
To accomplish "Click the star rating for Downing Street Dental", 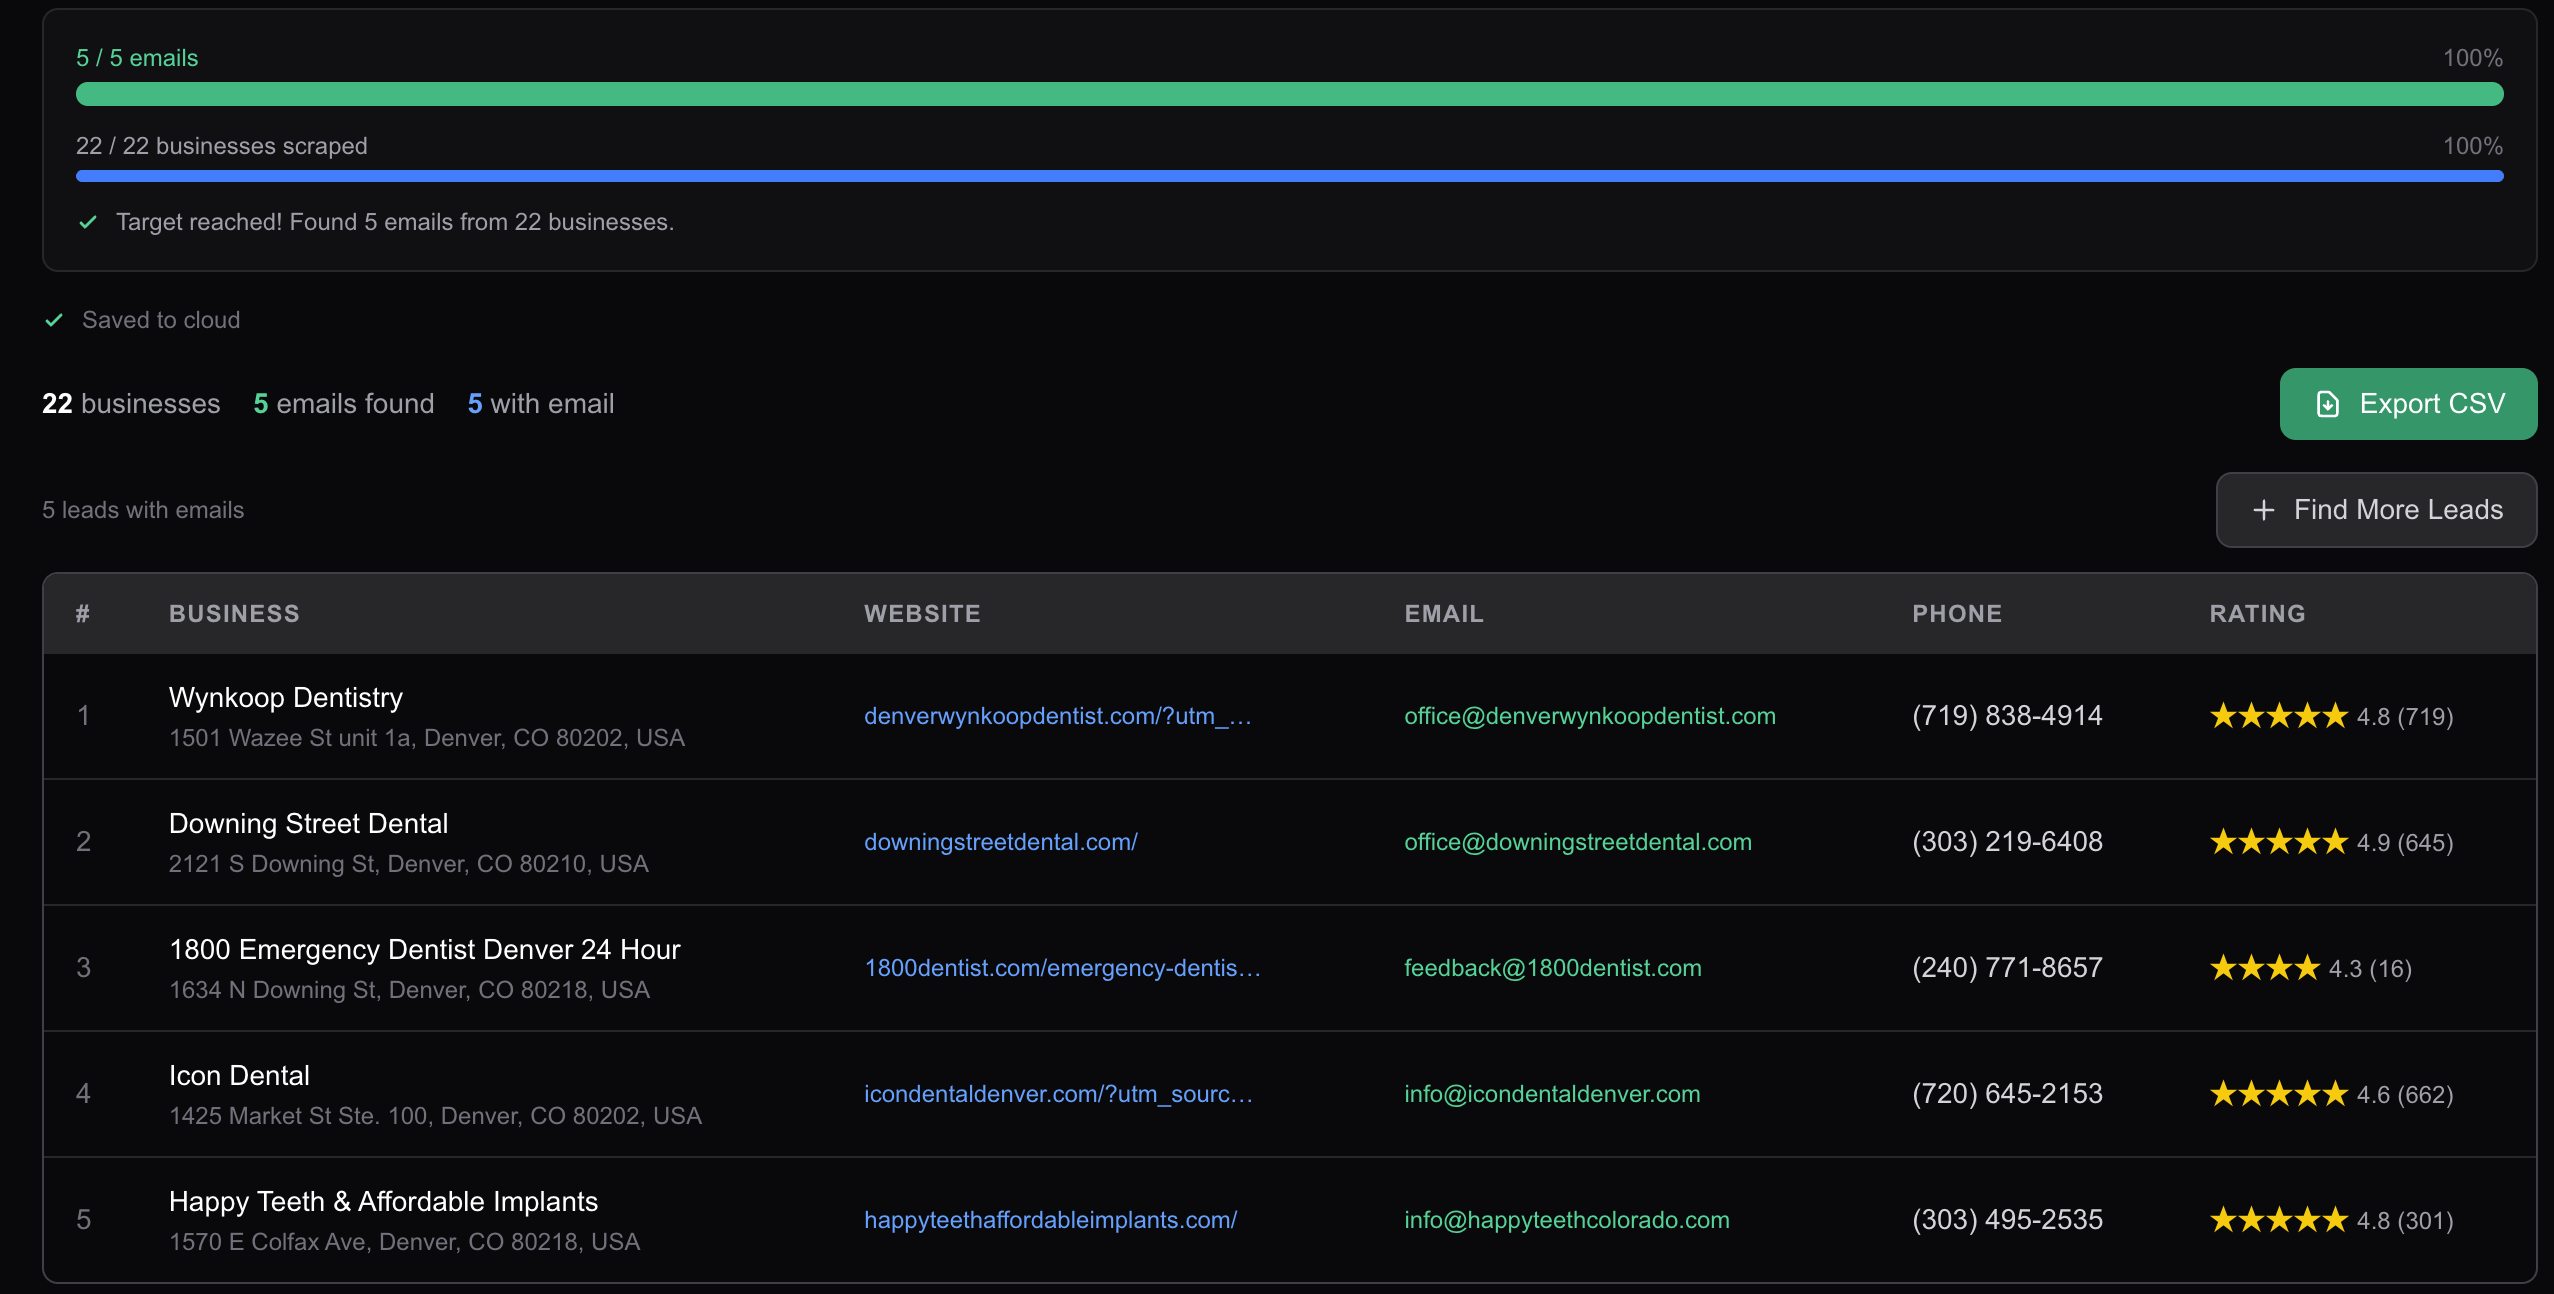I will click(2278, 841).
